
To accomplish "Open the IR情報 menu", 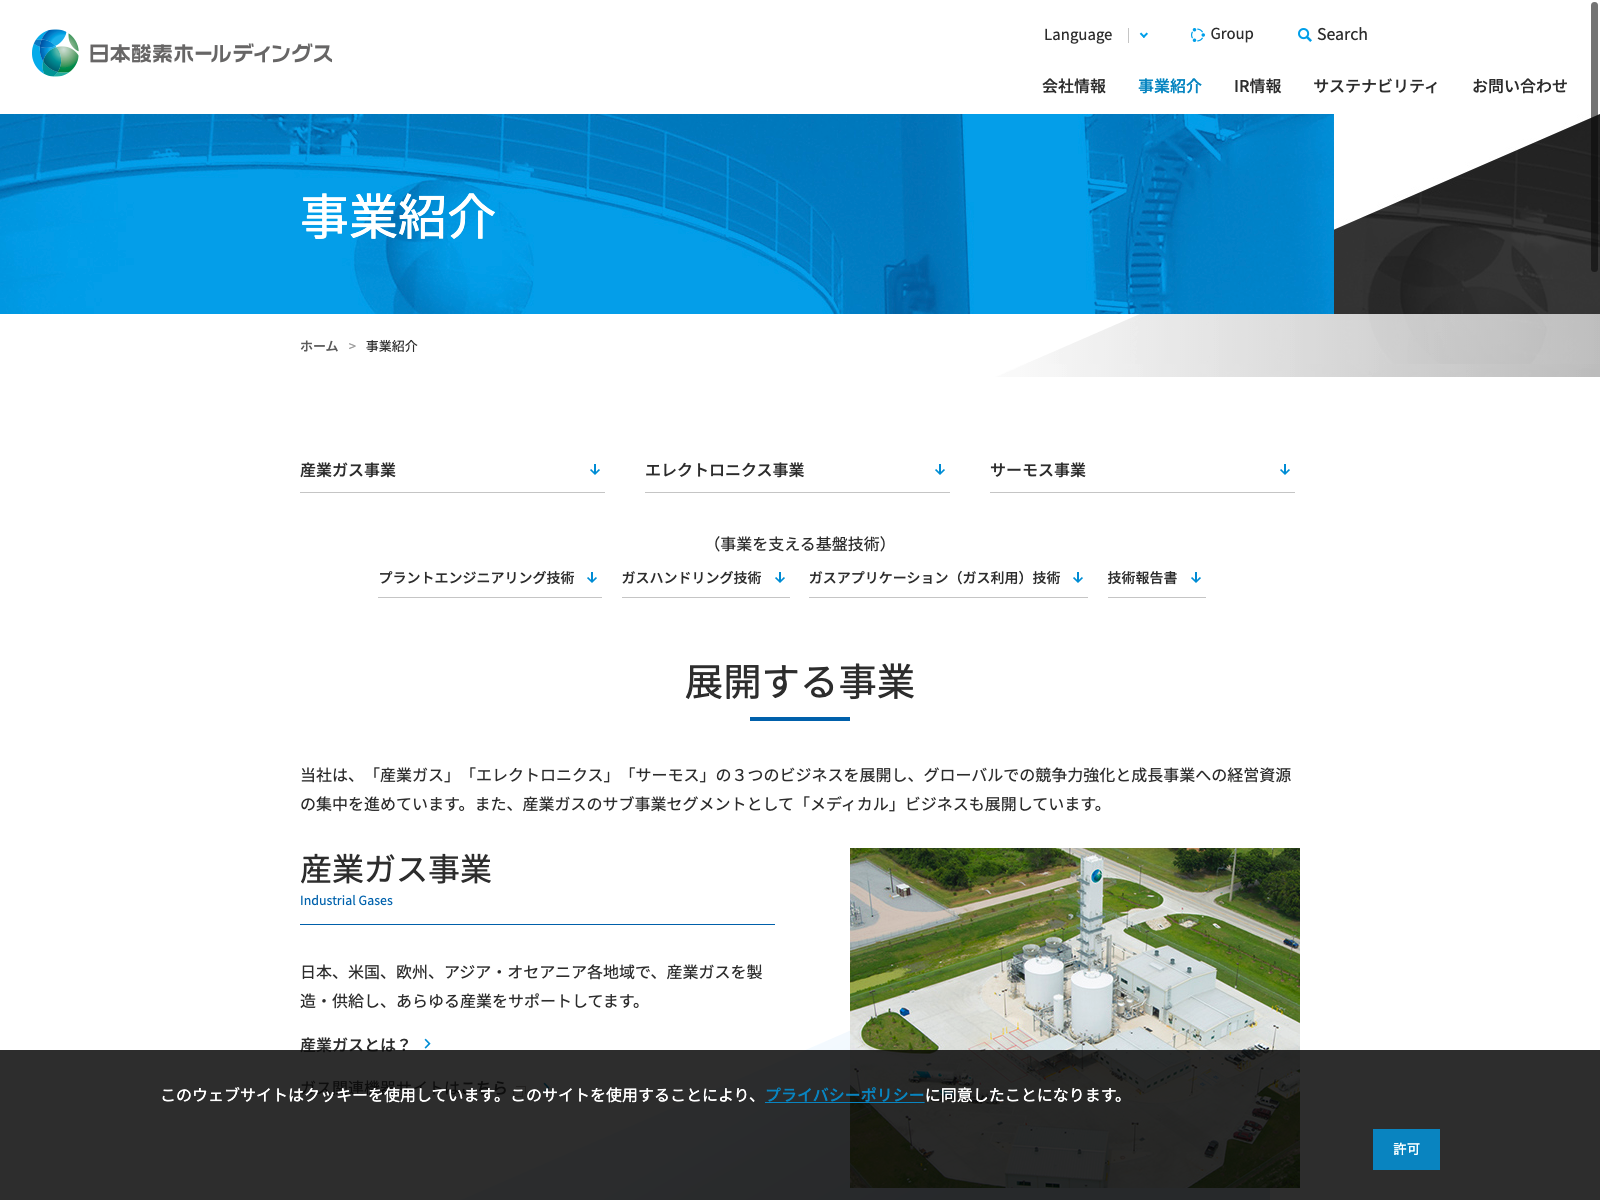I will click(x=1257, y=86).
